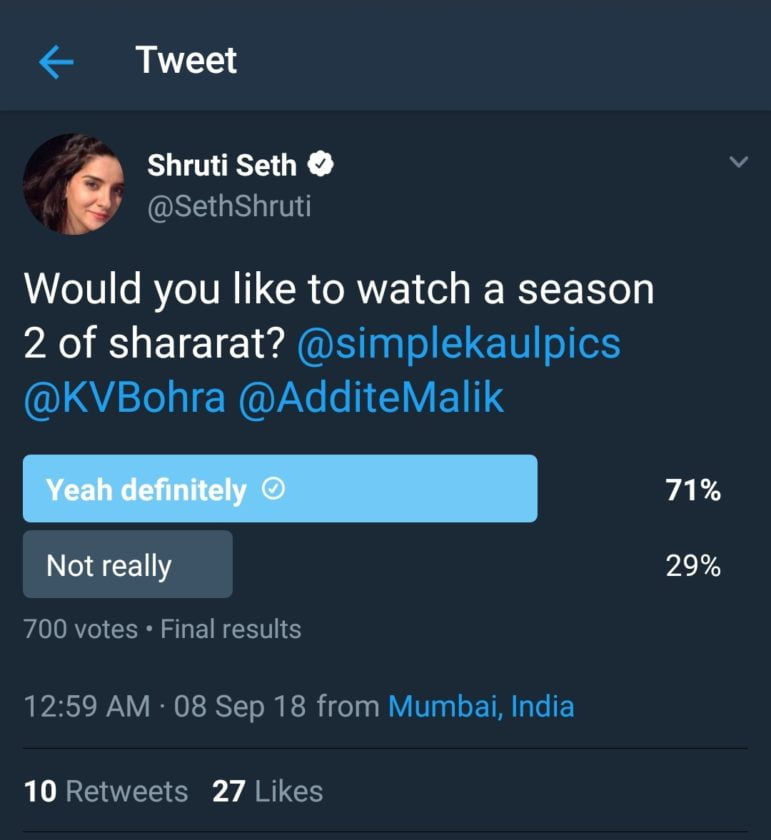Image resolution: width=771 pixels, height=840 pixels.
Task: Click the checkmark on the 'Yeah definitely' option
Action: pyautogui.click(x=273, y=490)
